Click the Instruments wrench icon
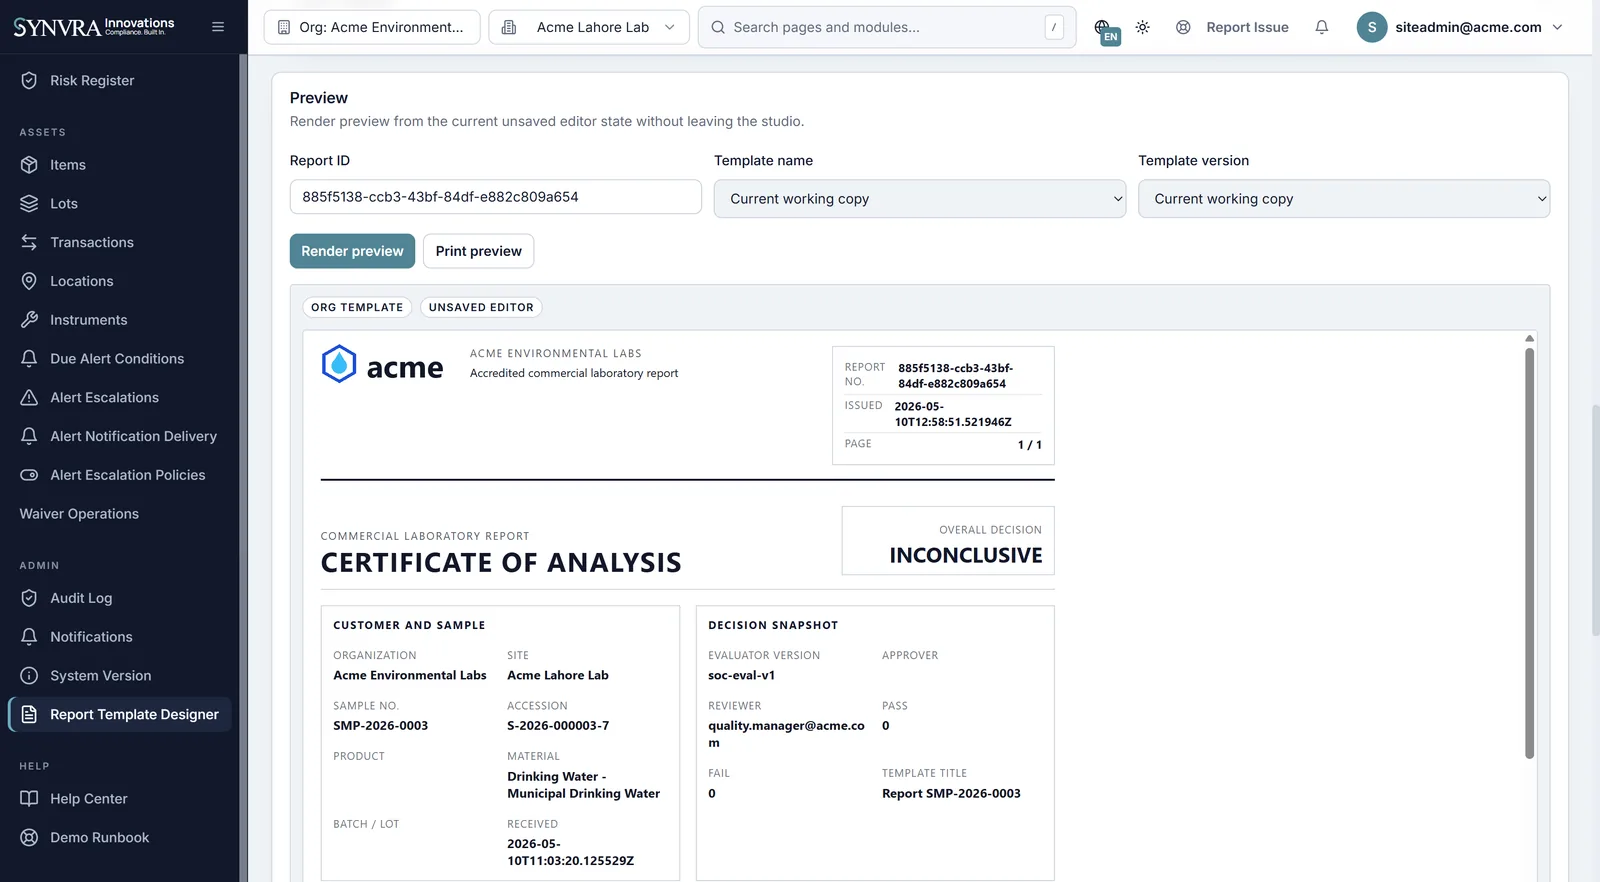Viewport: 1600px width, 882px height. click(29, 320)
